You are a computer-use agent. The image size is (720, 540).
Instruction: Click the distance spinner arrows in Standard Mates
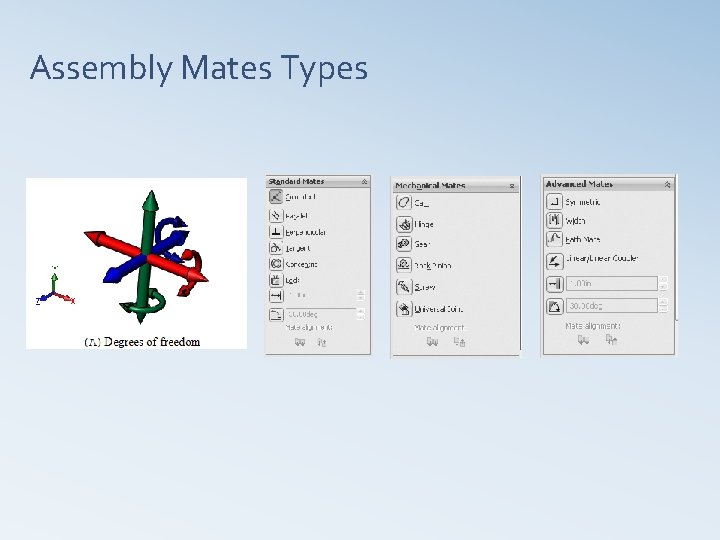(361, 295)
